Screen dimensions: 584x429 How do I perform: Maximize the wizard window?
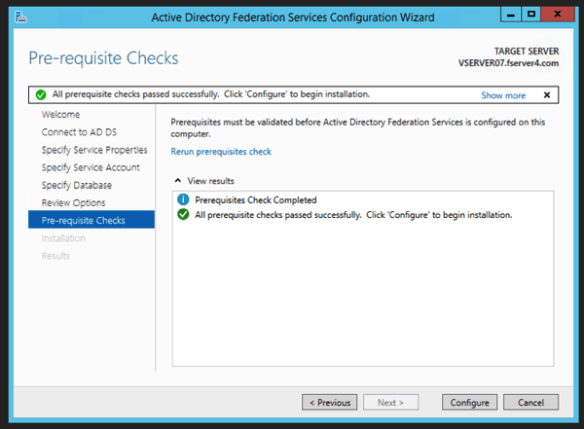click(x=531, y=14)
